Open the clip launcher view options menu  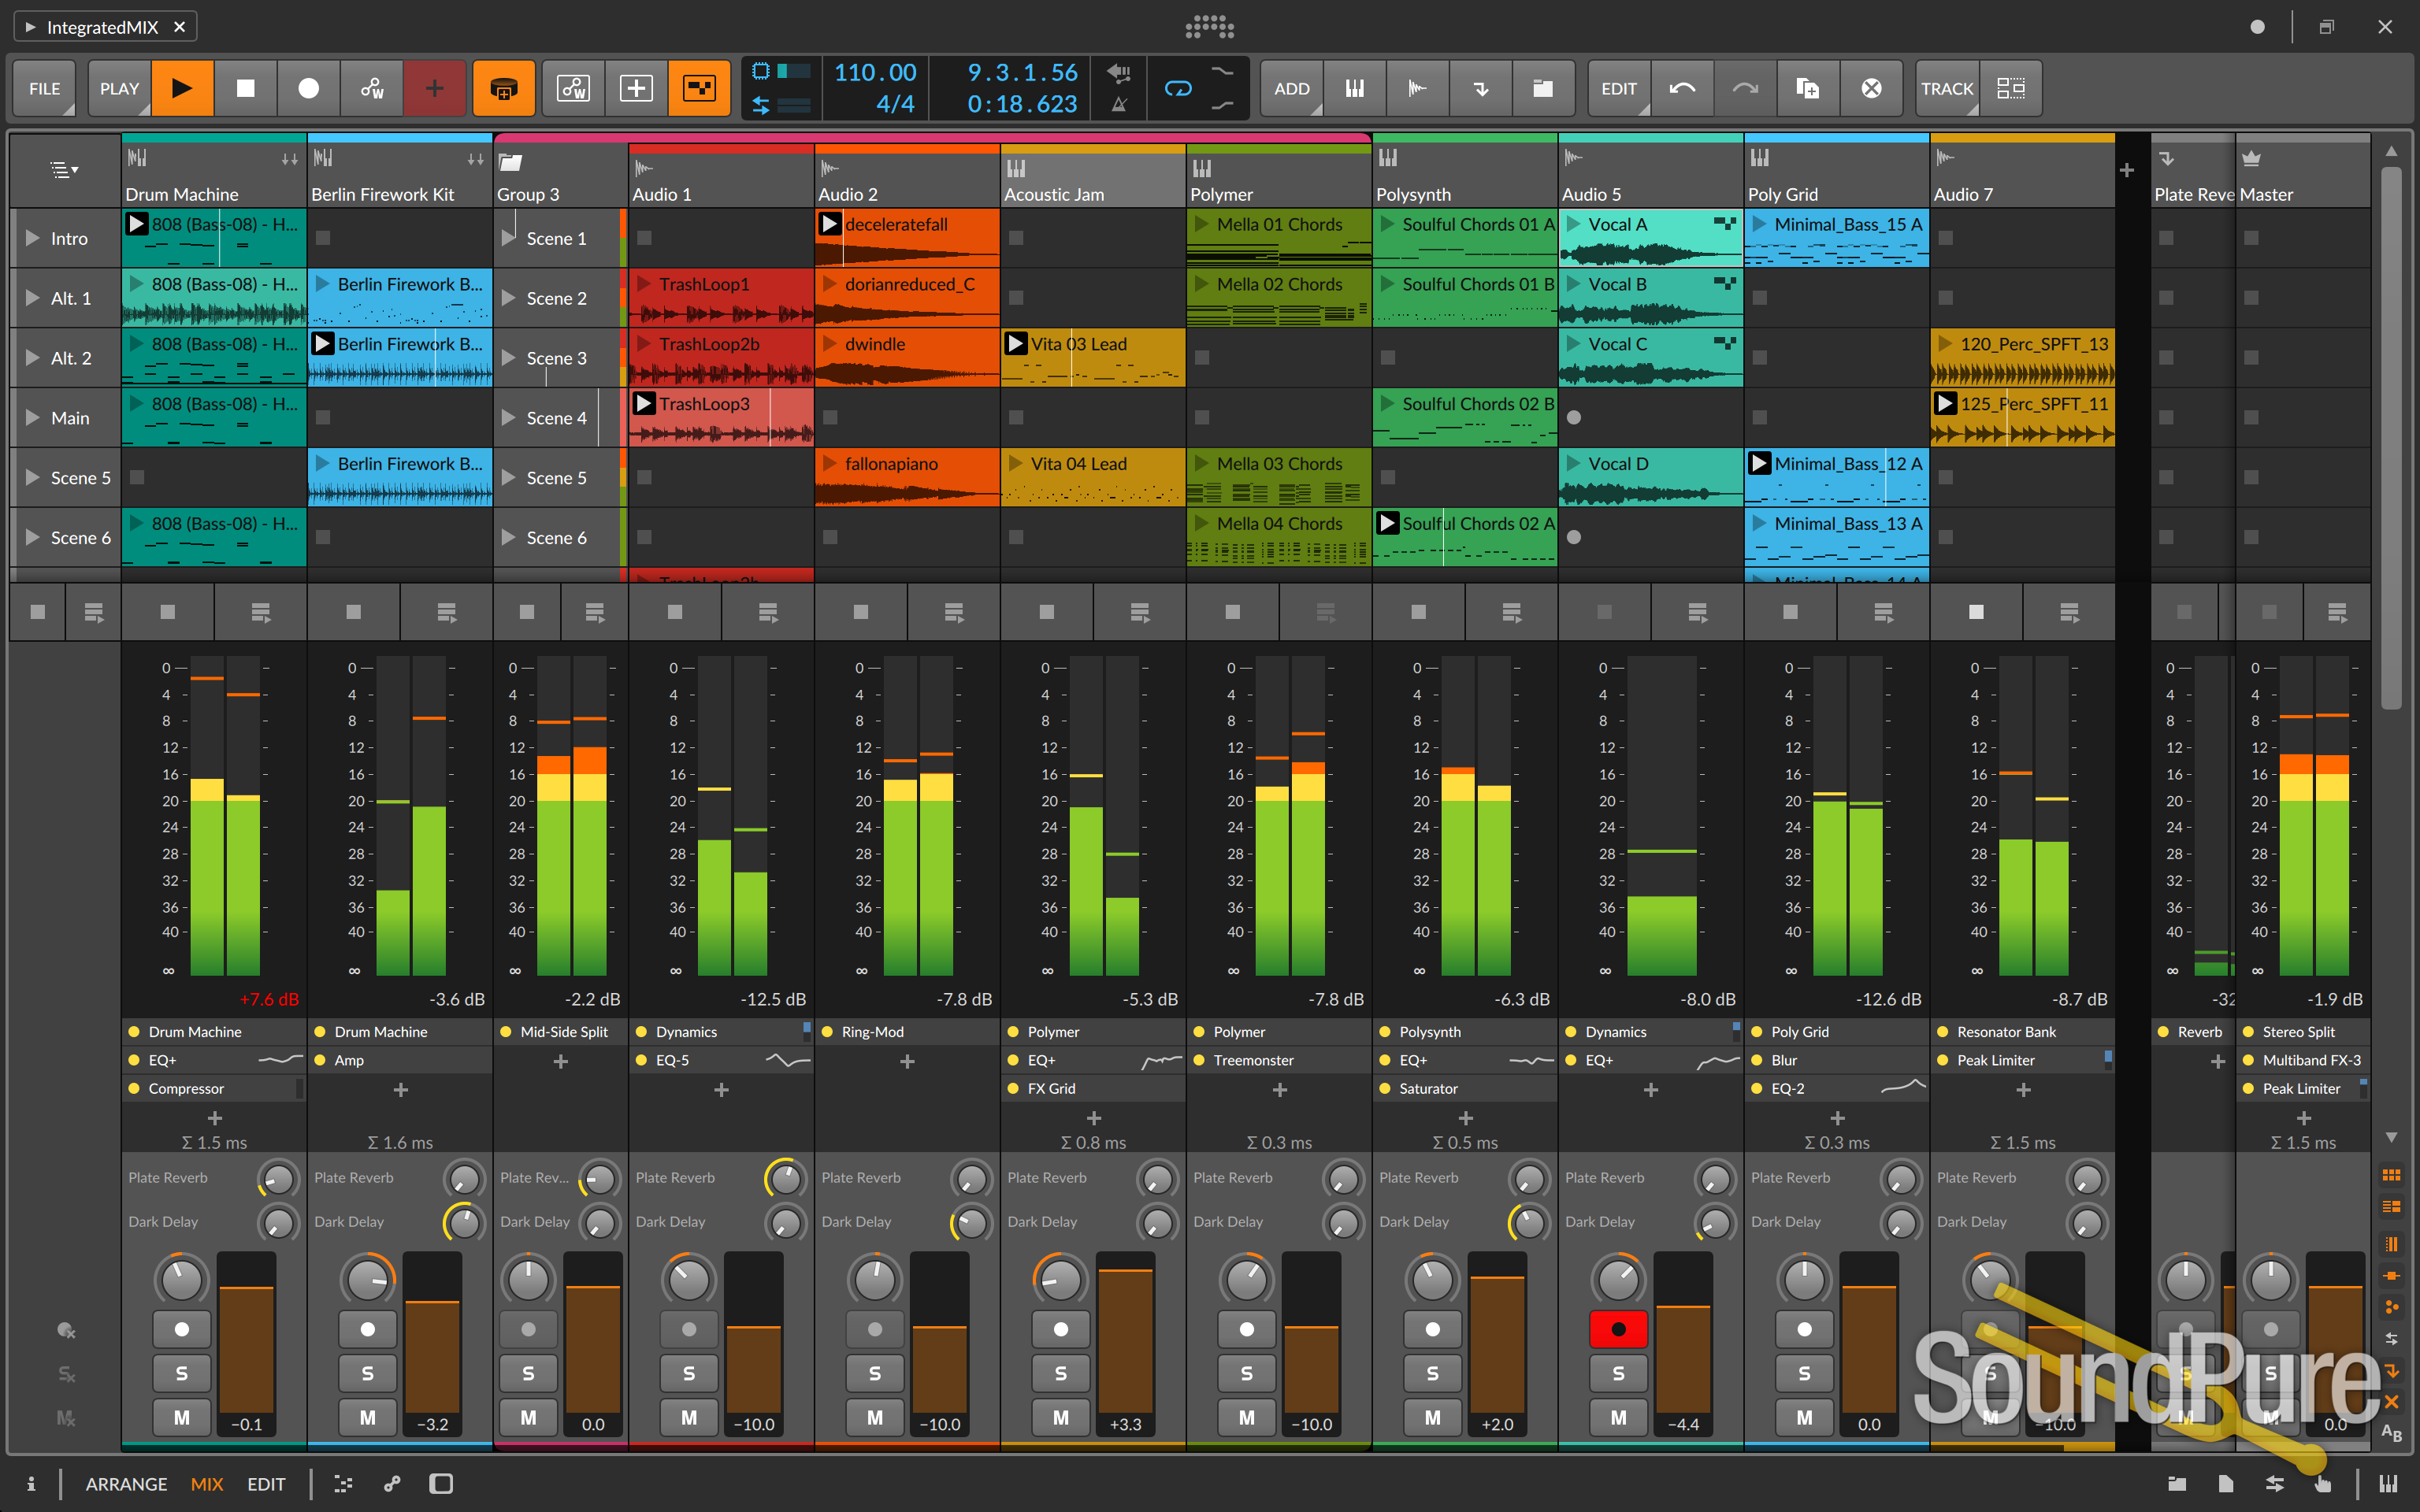pos(64,170)
